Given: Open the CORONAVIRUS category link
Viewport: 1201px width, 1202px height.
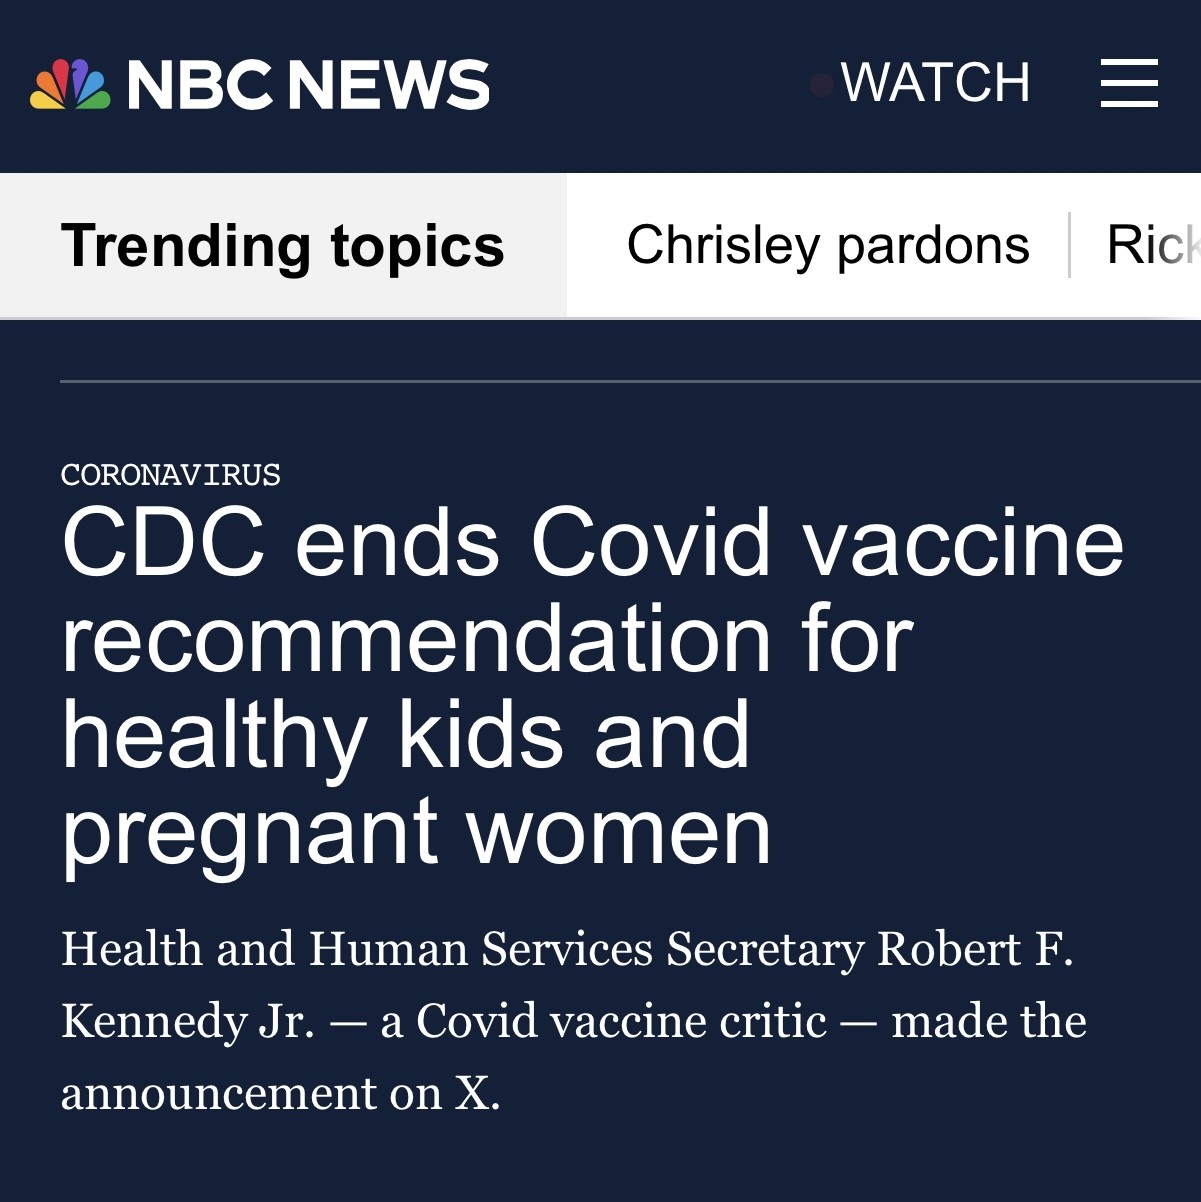Looking at the screenshot, I should [171, 475].
